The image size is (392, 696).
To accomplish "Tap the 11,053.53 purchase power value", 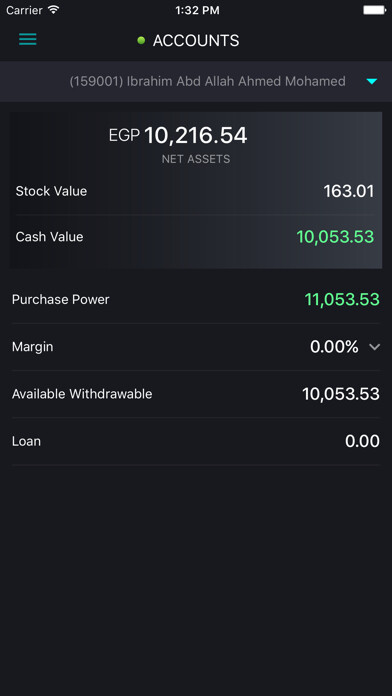I will tap(342, 300).
